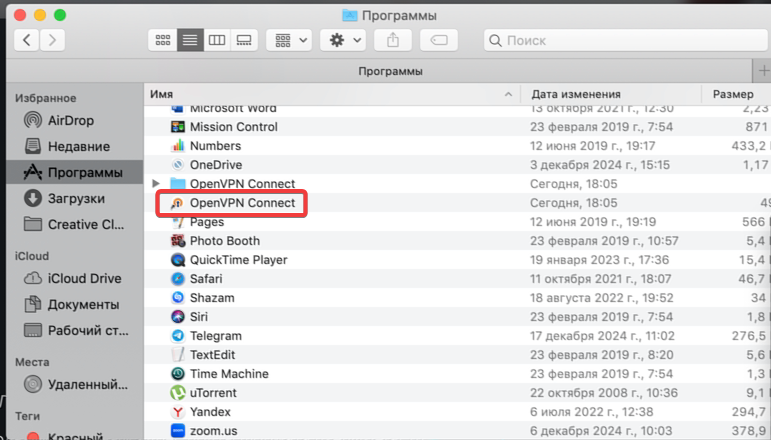Select the Numbers name text
The width and height of the screenshot is (771, 440).
[x=215, y=146]
